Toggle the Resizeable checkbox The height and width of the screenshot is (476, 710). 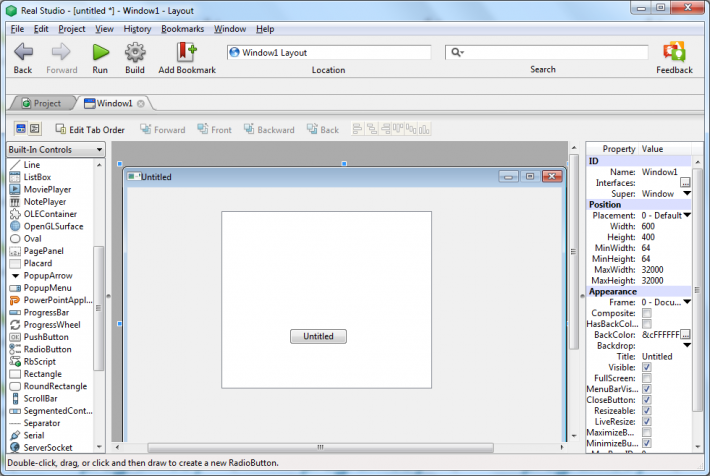pos(647,411)
